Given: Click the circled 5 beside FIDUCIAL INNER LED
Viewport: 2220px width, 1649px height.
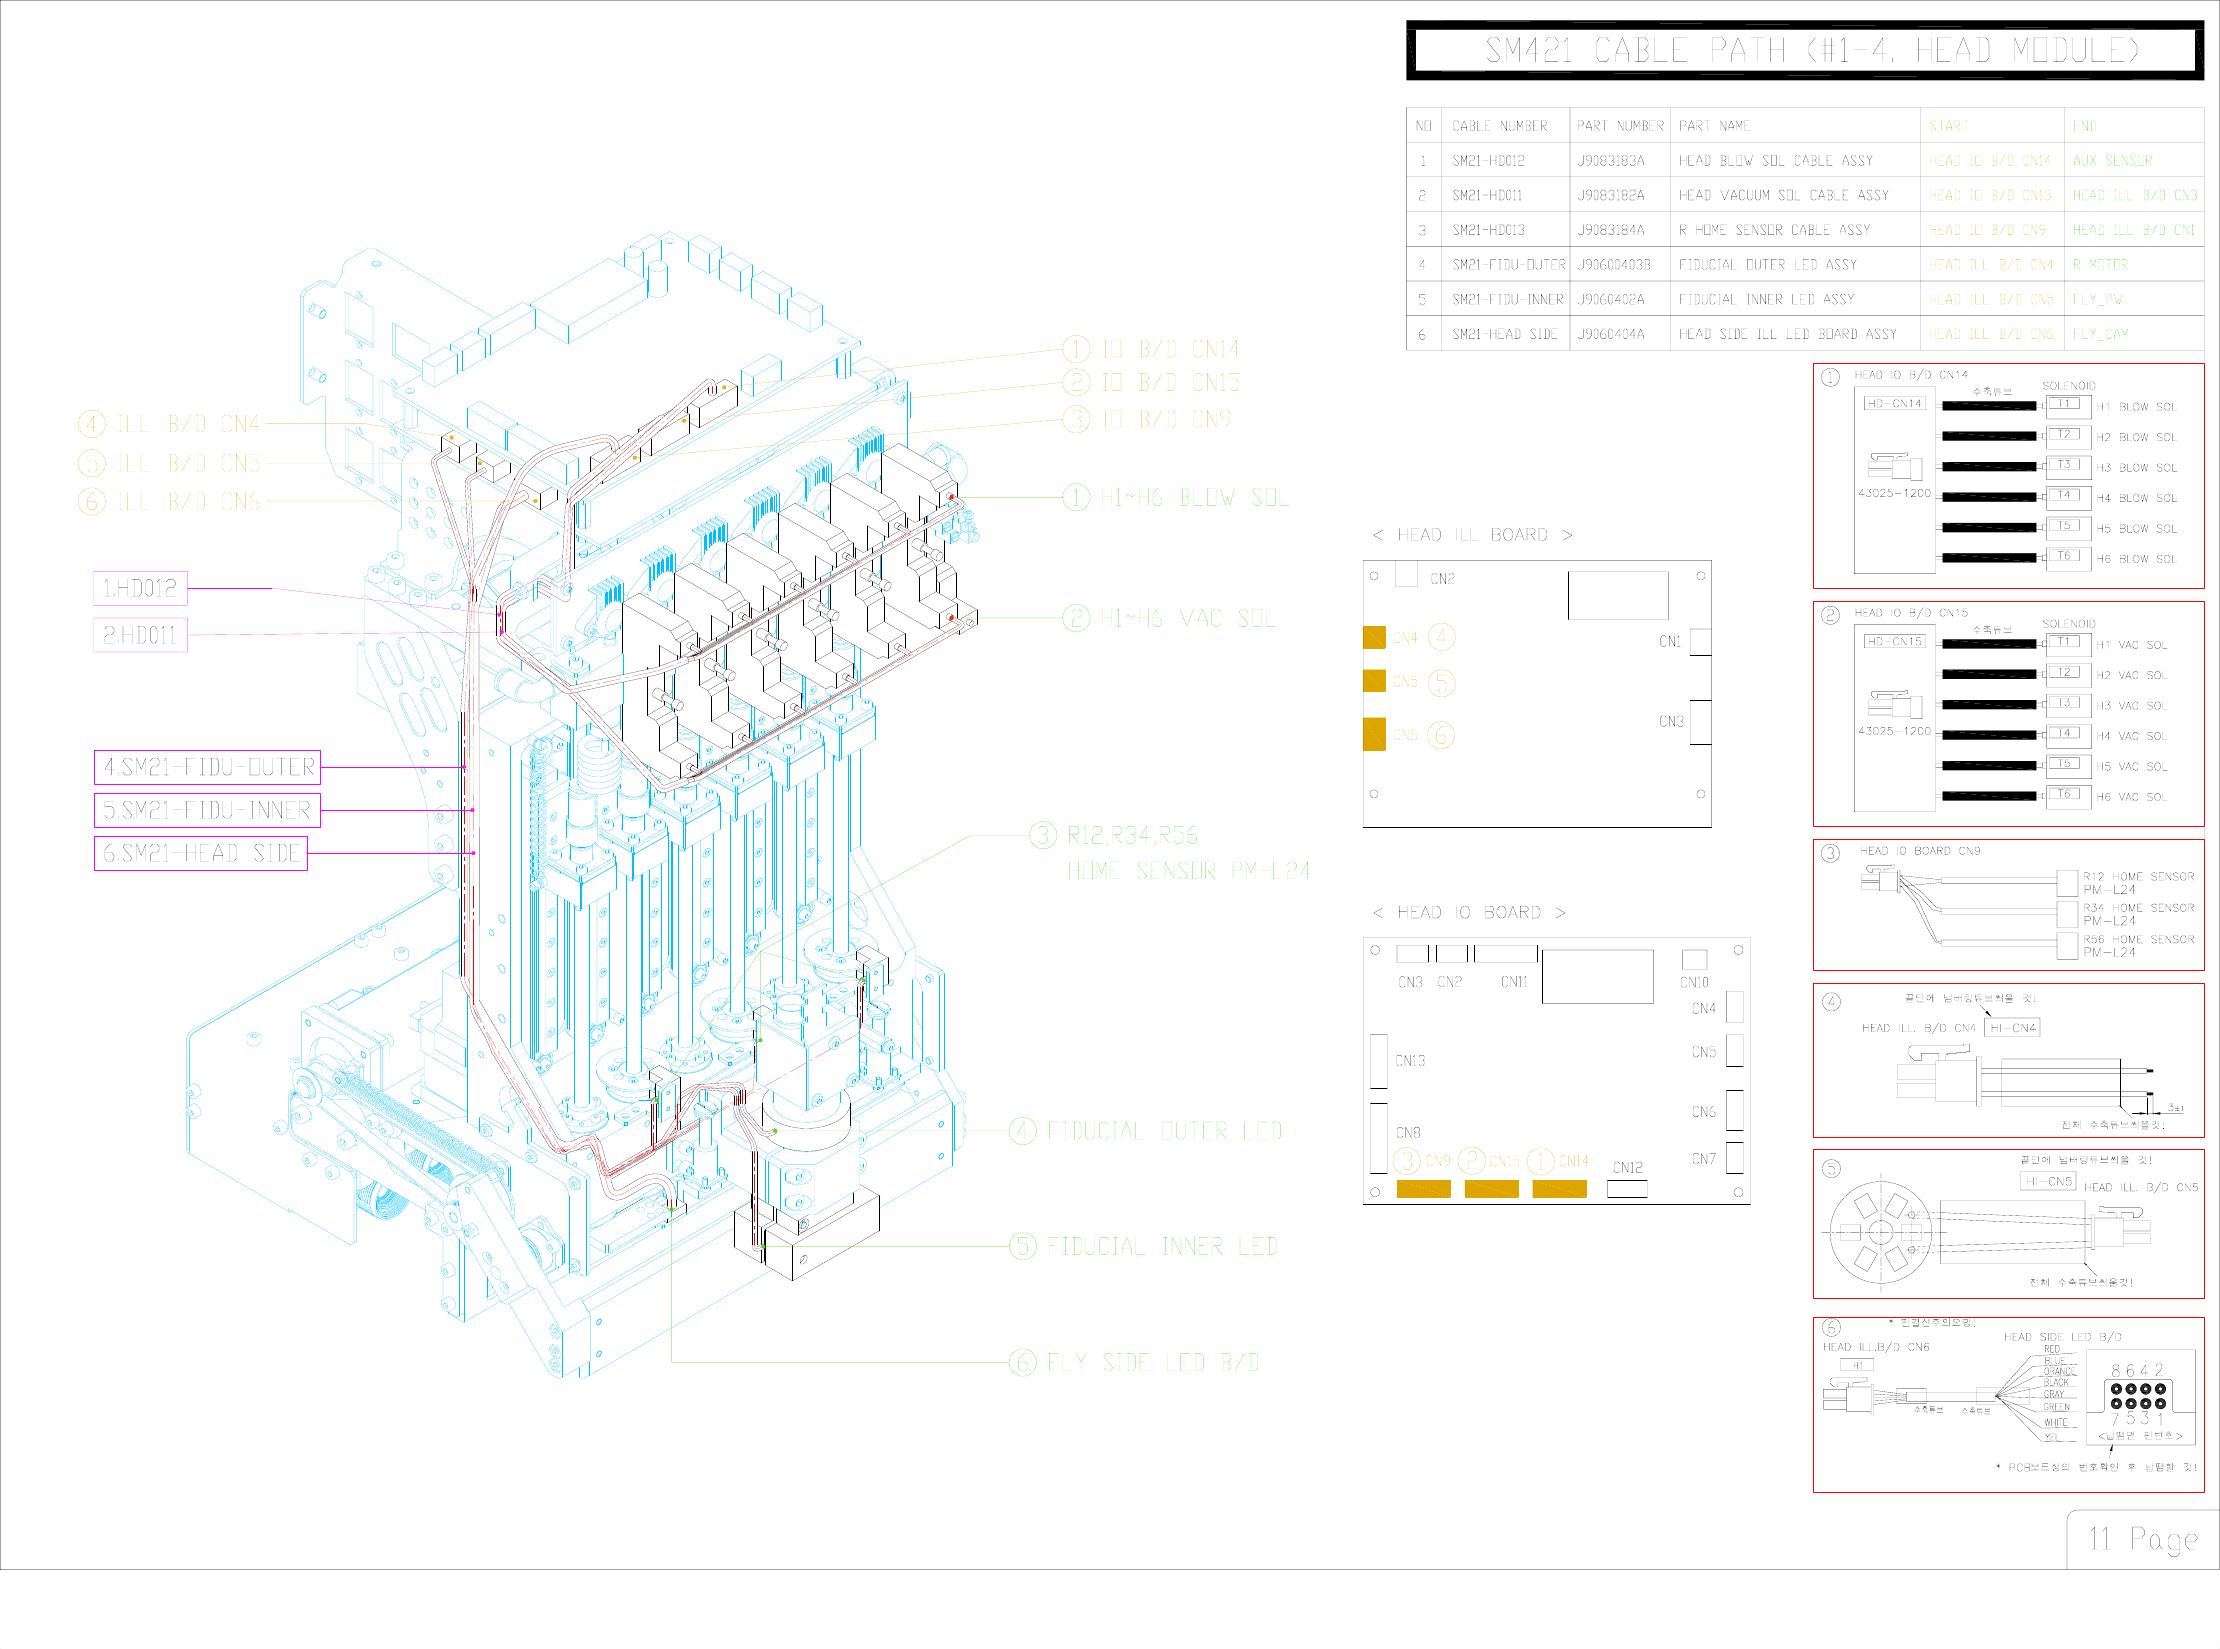Looking at the screenshot, I should click(x=1022, y=1246).
